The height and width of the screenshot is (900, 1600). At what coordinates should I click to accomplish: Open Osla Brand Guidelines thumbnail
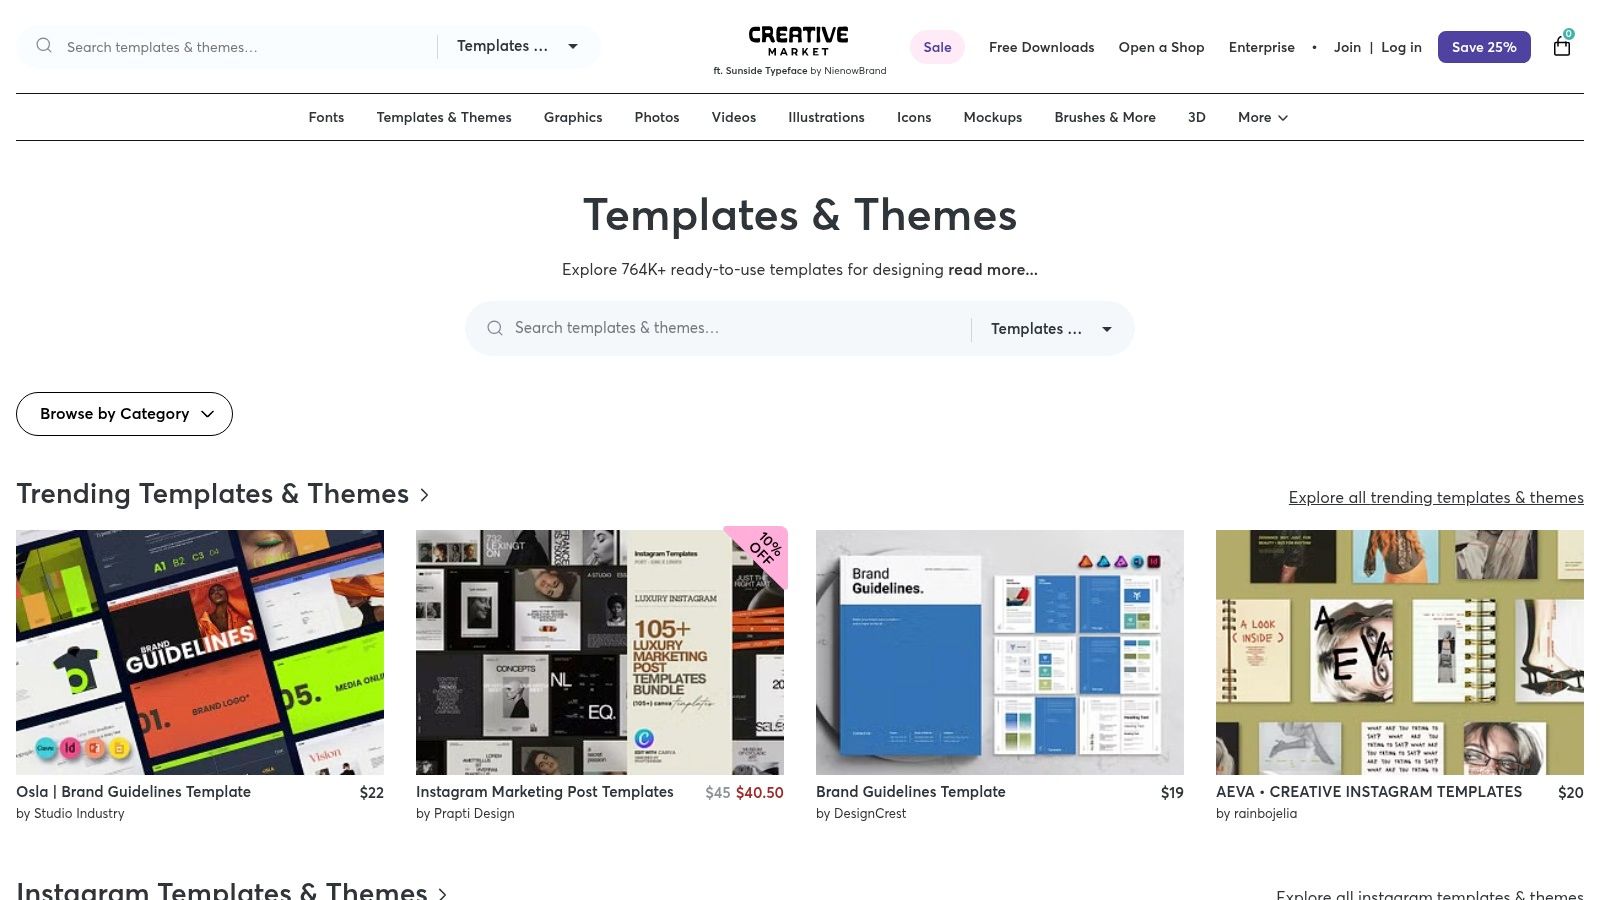coord(200,652)
